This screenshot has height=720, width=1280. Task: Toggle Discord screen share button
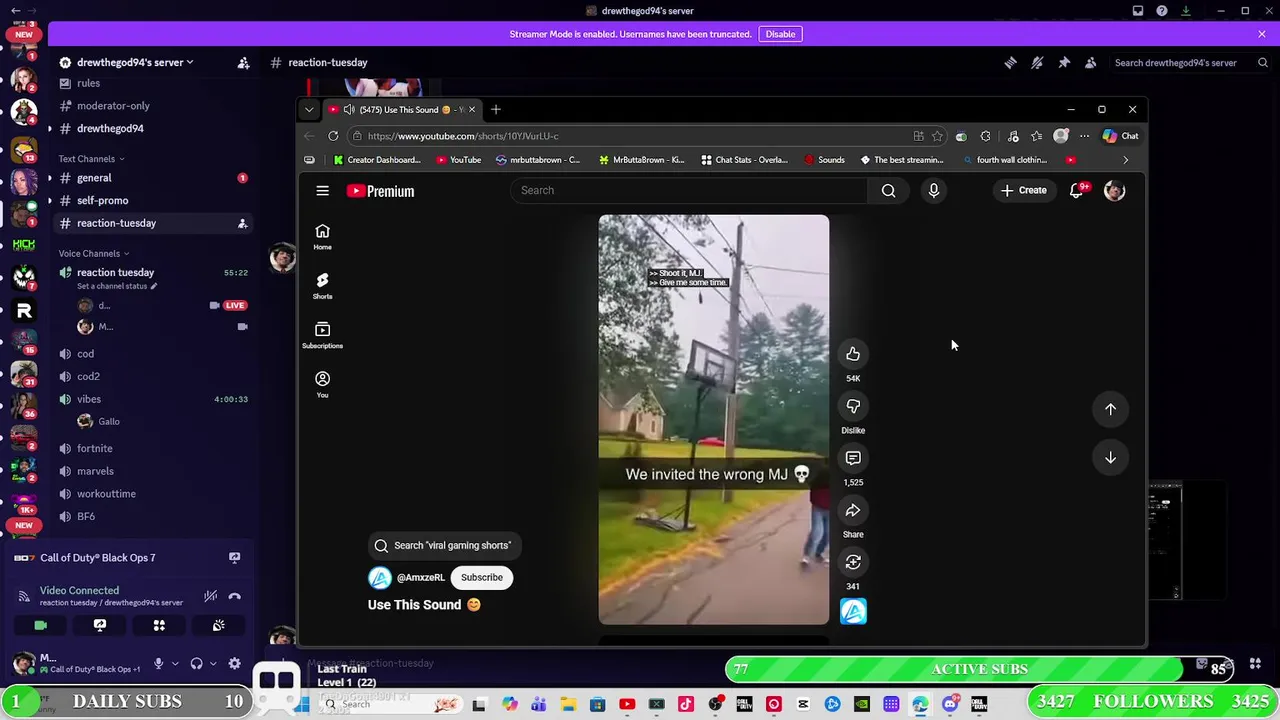pos(100,625)
